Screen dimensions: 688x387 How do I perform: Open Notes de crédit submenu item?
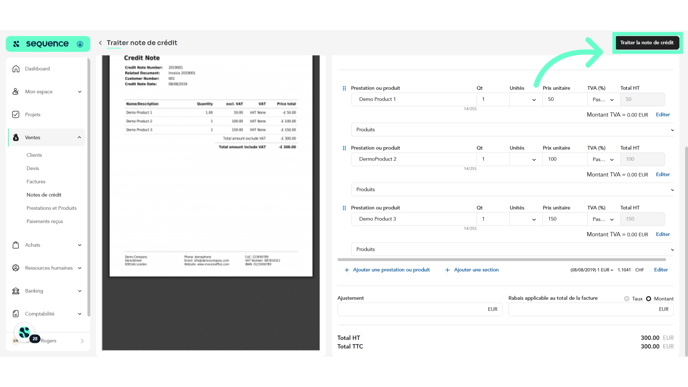[44, 195]
